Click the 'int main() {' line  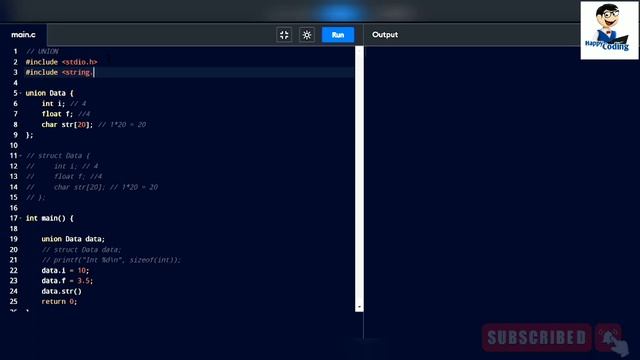coord(49,218)
